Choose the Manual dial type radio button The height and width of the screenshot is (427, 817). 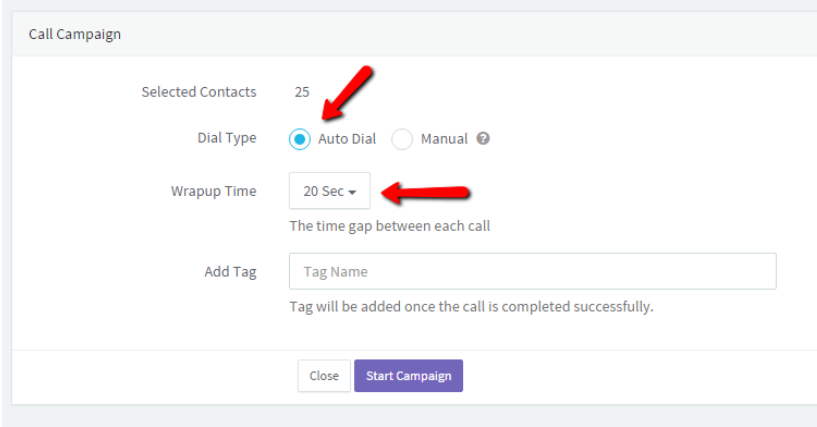tap(402, 139)
